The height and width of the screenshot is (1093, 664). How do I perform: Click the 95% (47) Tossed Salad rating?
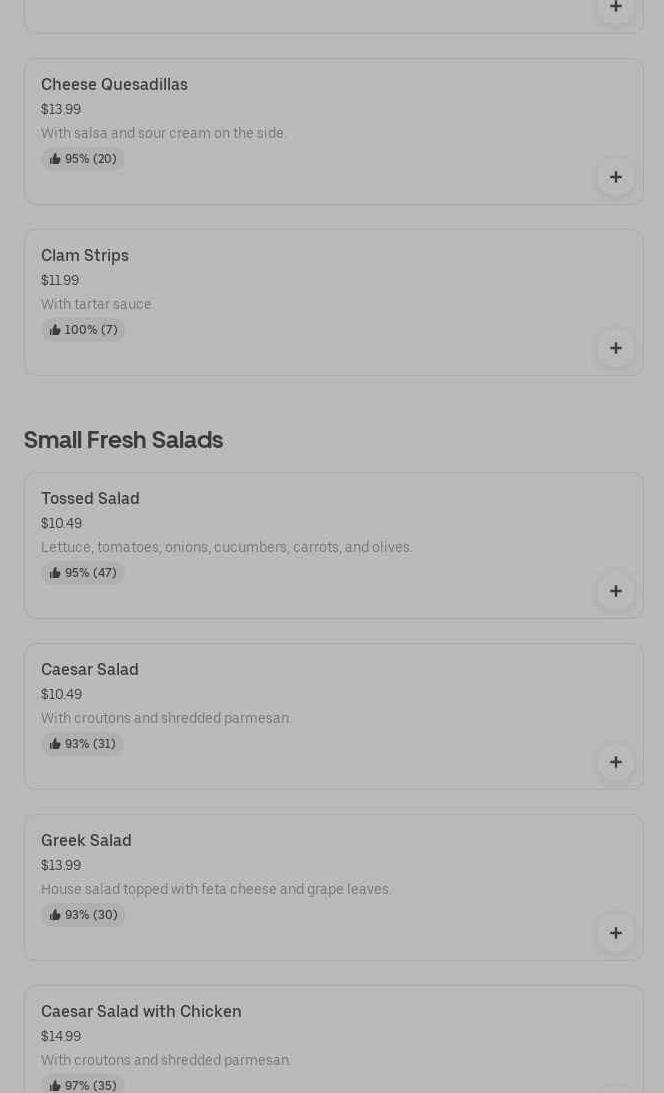83,573
